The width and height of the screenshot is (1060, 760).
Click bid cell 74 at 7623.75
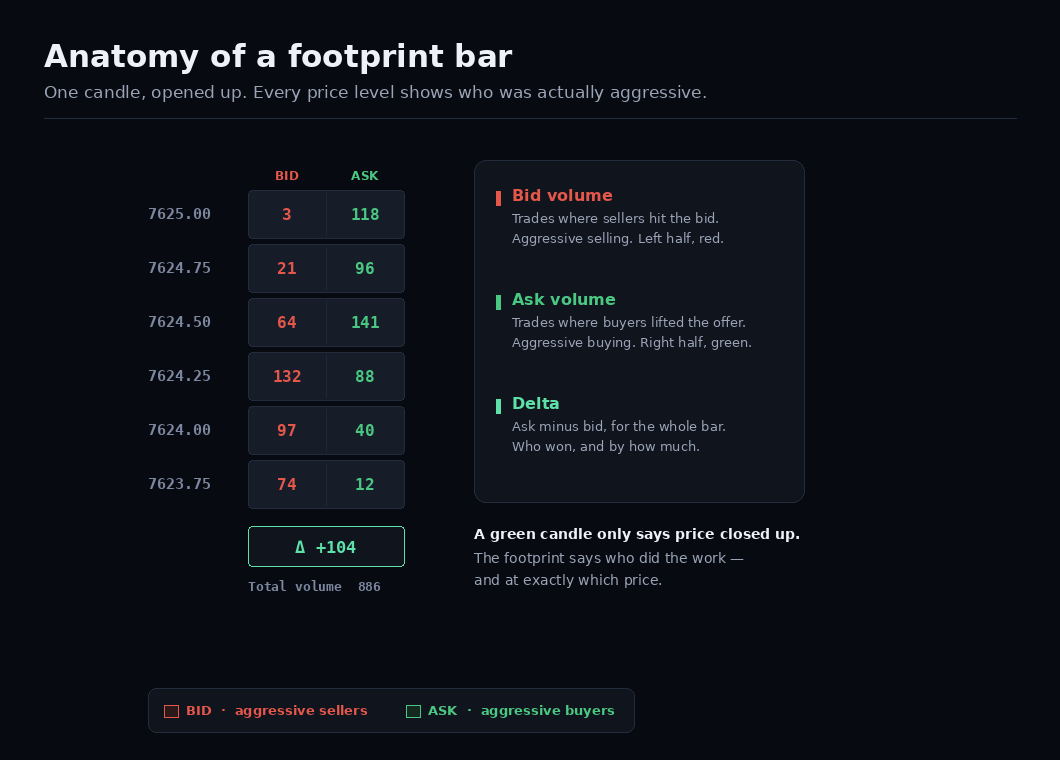pos(287,485)
